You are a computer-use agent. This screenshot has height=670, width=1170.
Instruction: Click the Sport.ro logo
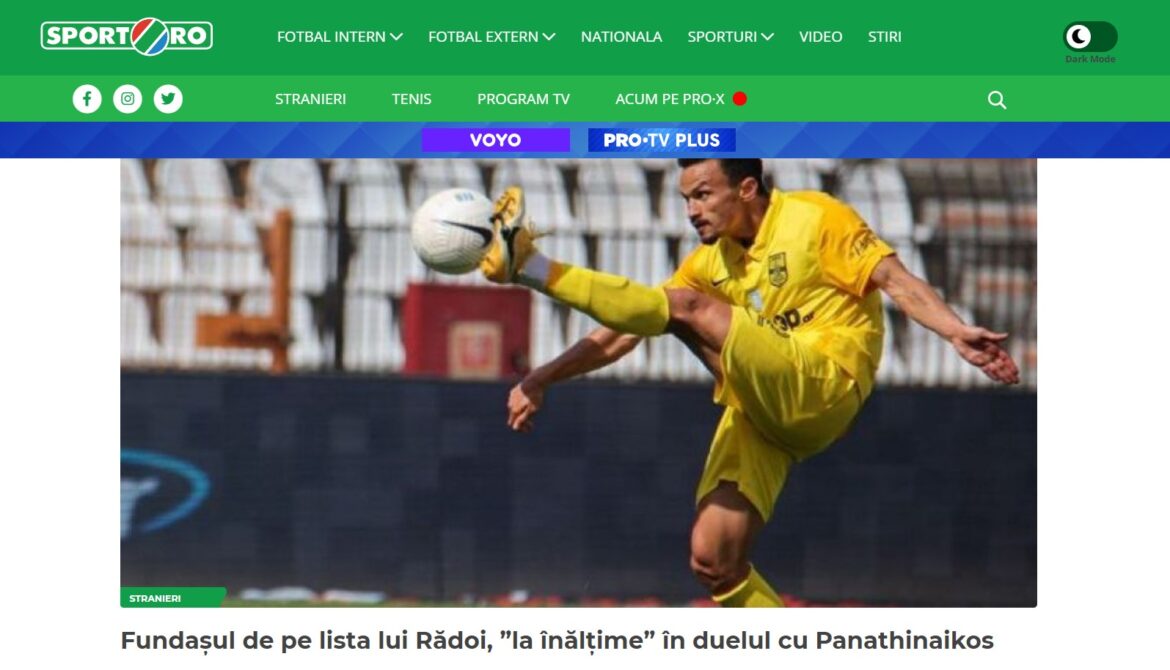click(x=127, y=36)
